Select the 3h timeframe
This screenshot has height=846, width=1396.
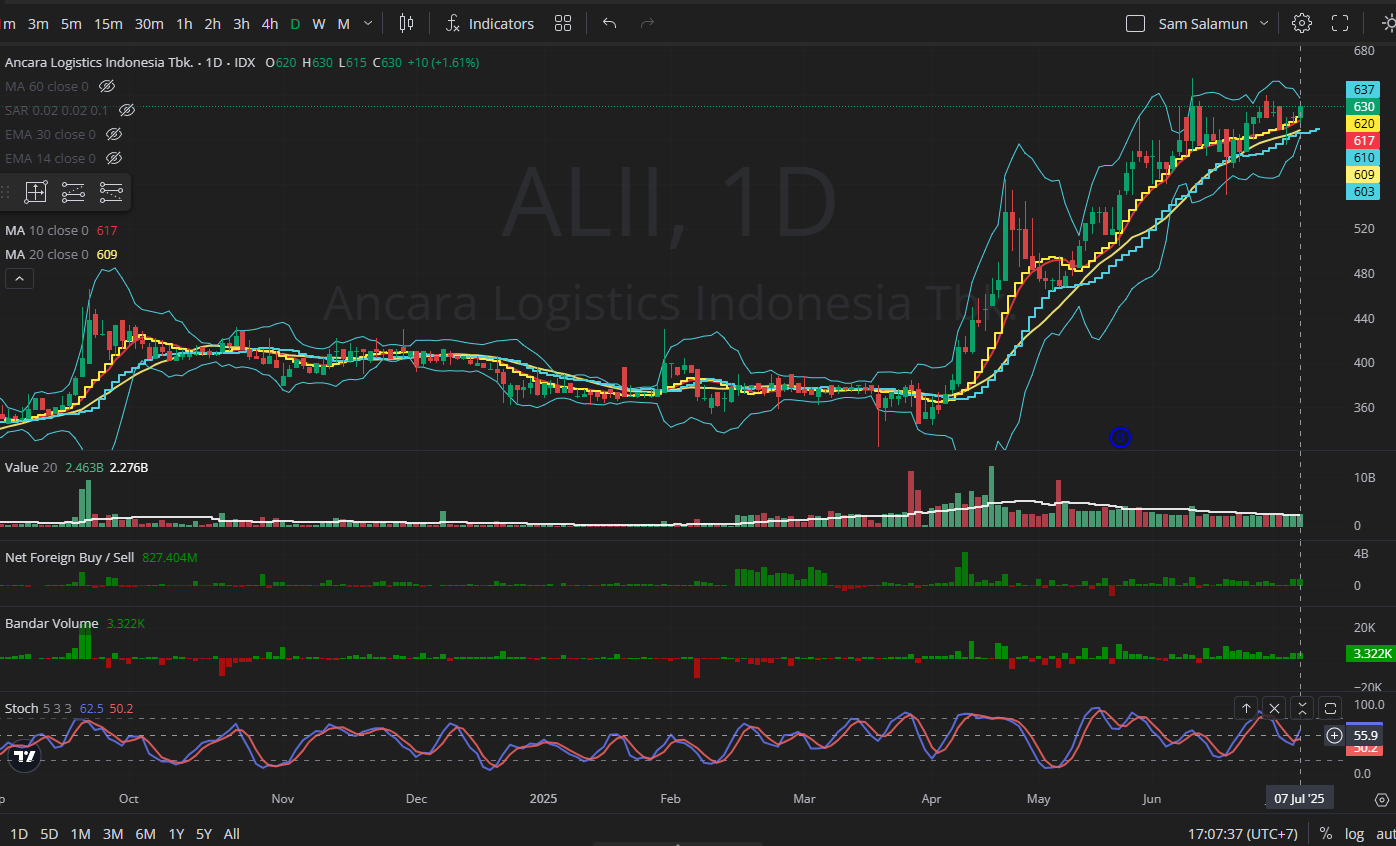[x=241, y=23]
